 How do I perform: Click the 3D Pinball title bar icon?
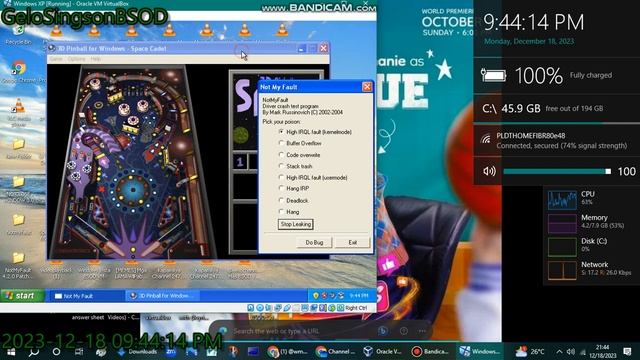point(52,48)
